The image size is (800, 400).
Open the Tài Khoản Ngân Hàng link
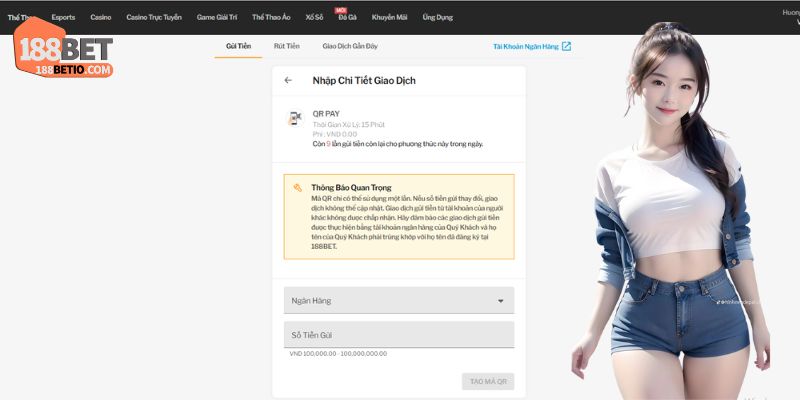pyautogui.click(x=525, y=46)
